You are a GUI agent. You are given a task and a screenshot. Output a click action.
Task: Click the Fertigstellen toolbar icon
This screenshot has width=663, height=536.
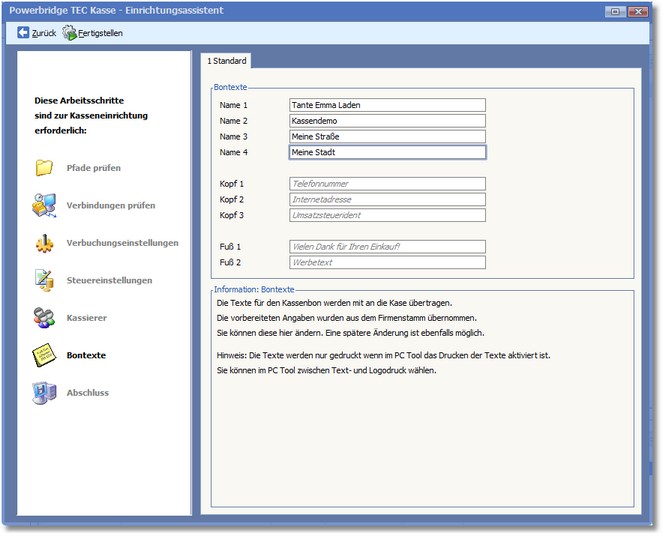(70, 32)
